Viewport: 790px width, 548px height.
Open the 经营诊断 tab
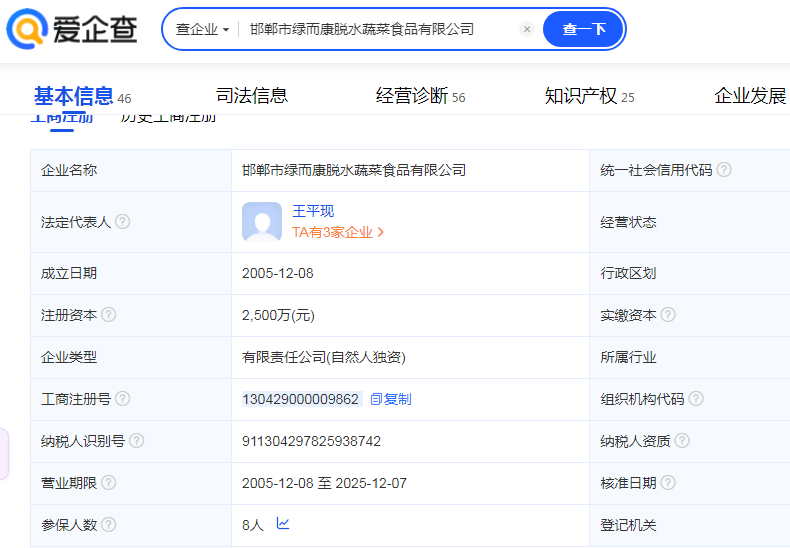tap(412, 96)
